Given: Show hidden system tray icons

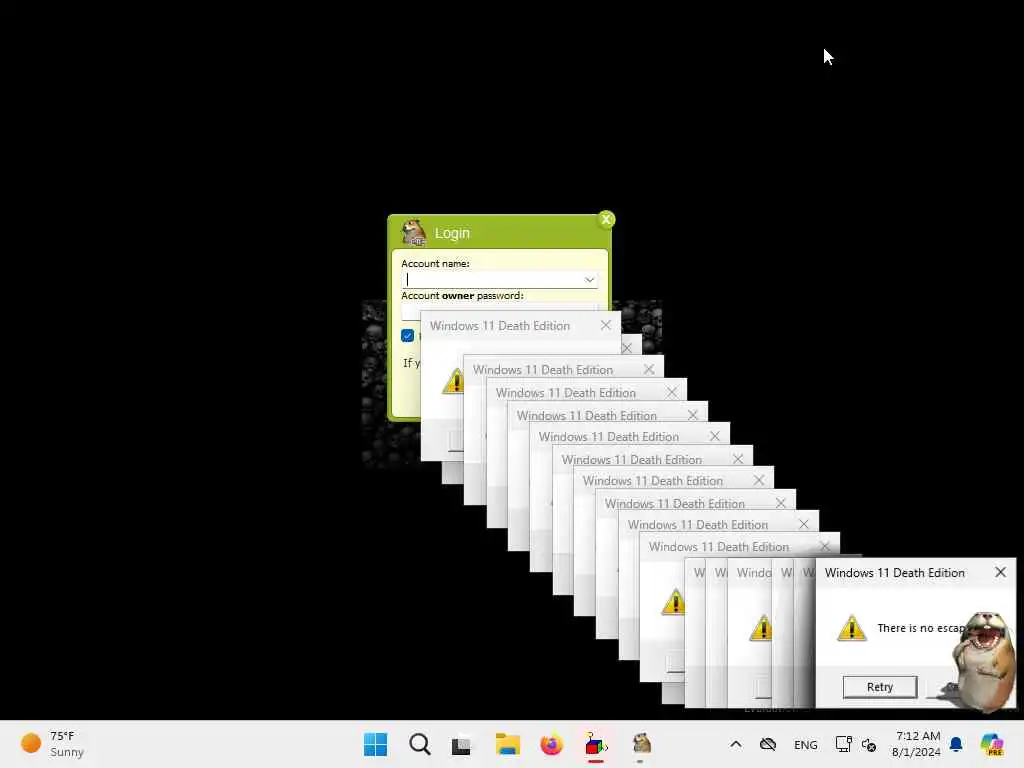Looking at the screenshot, I should pos(735,744).
